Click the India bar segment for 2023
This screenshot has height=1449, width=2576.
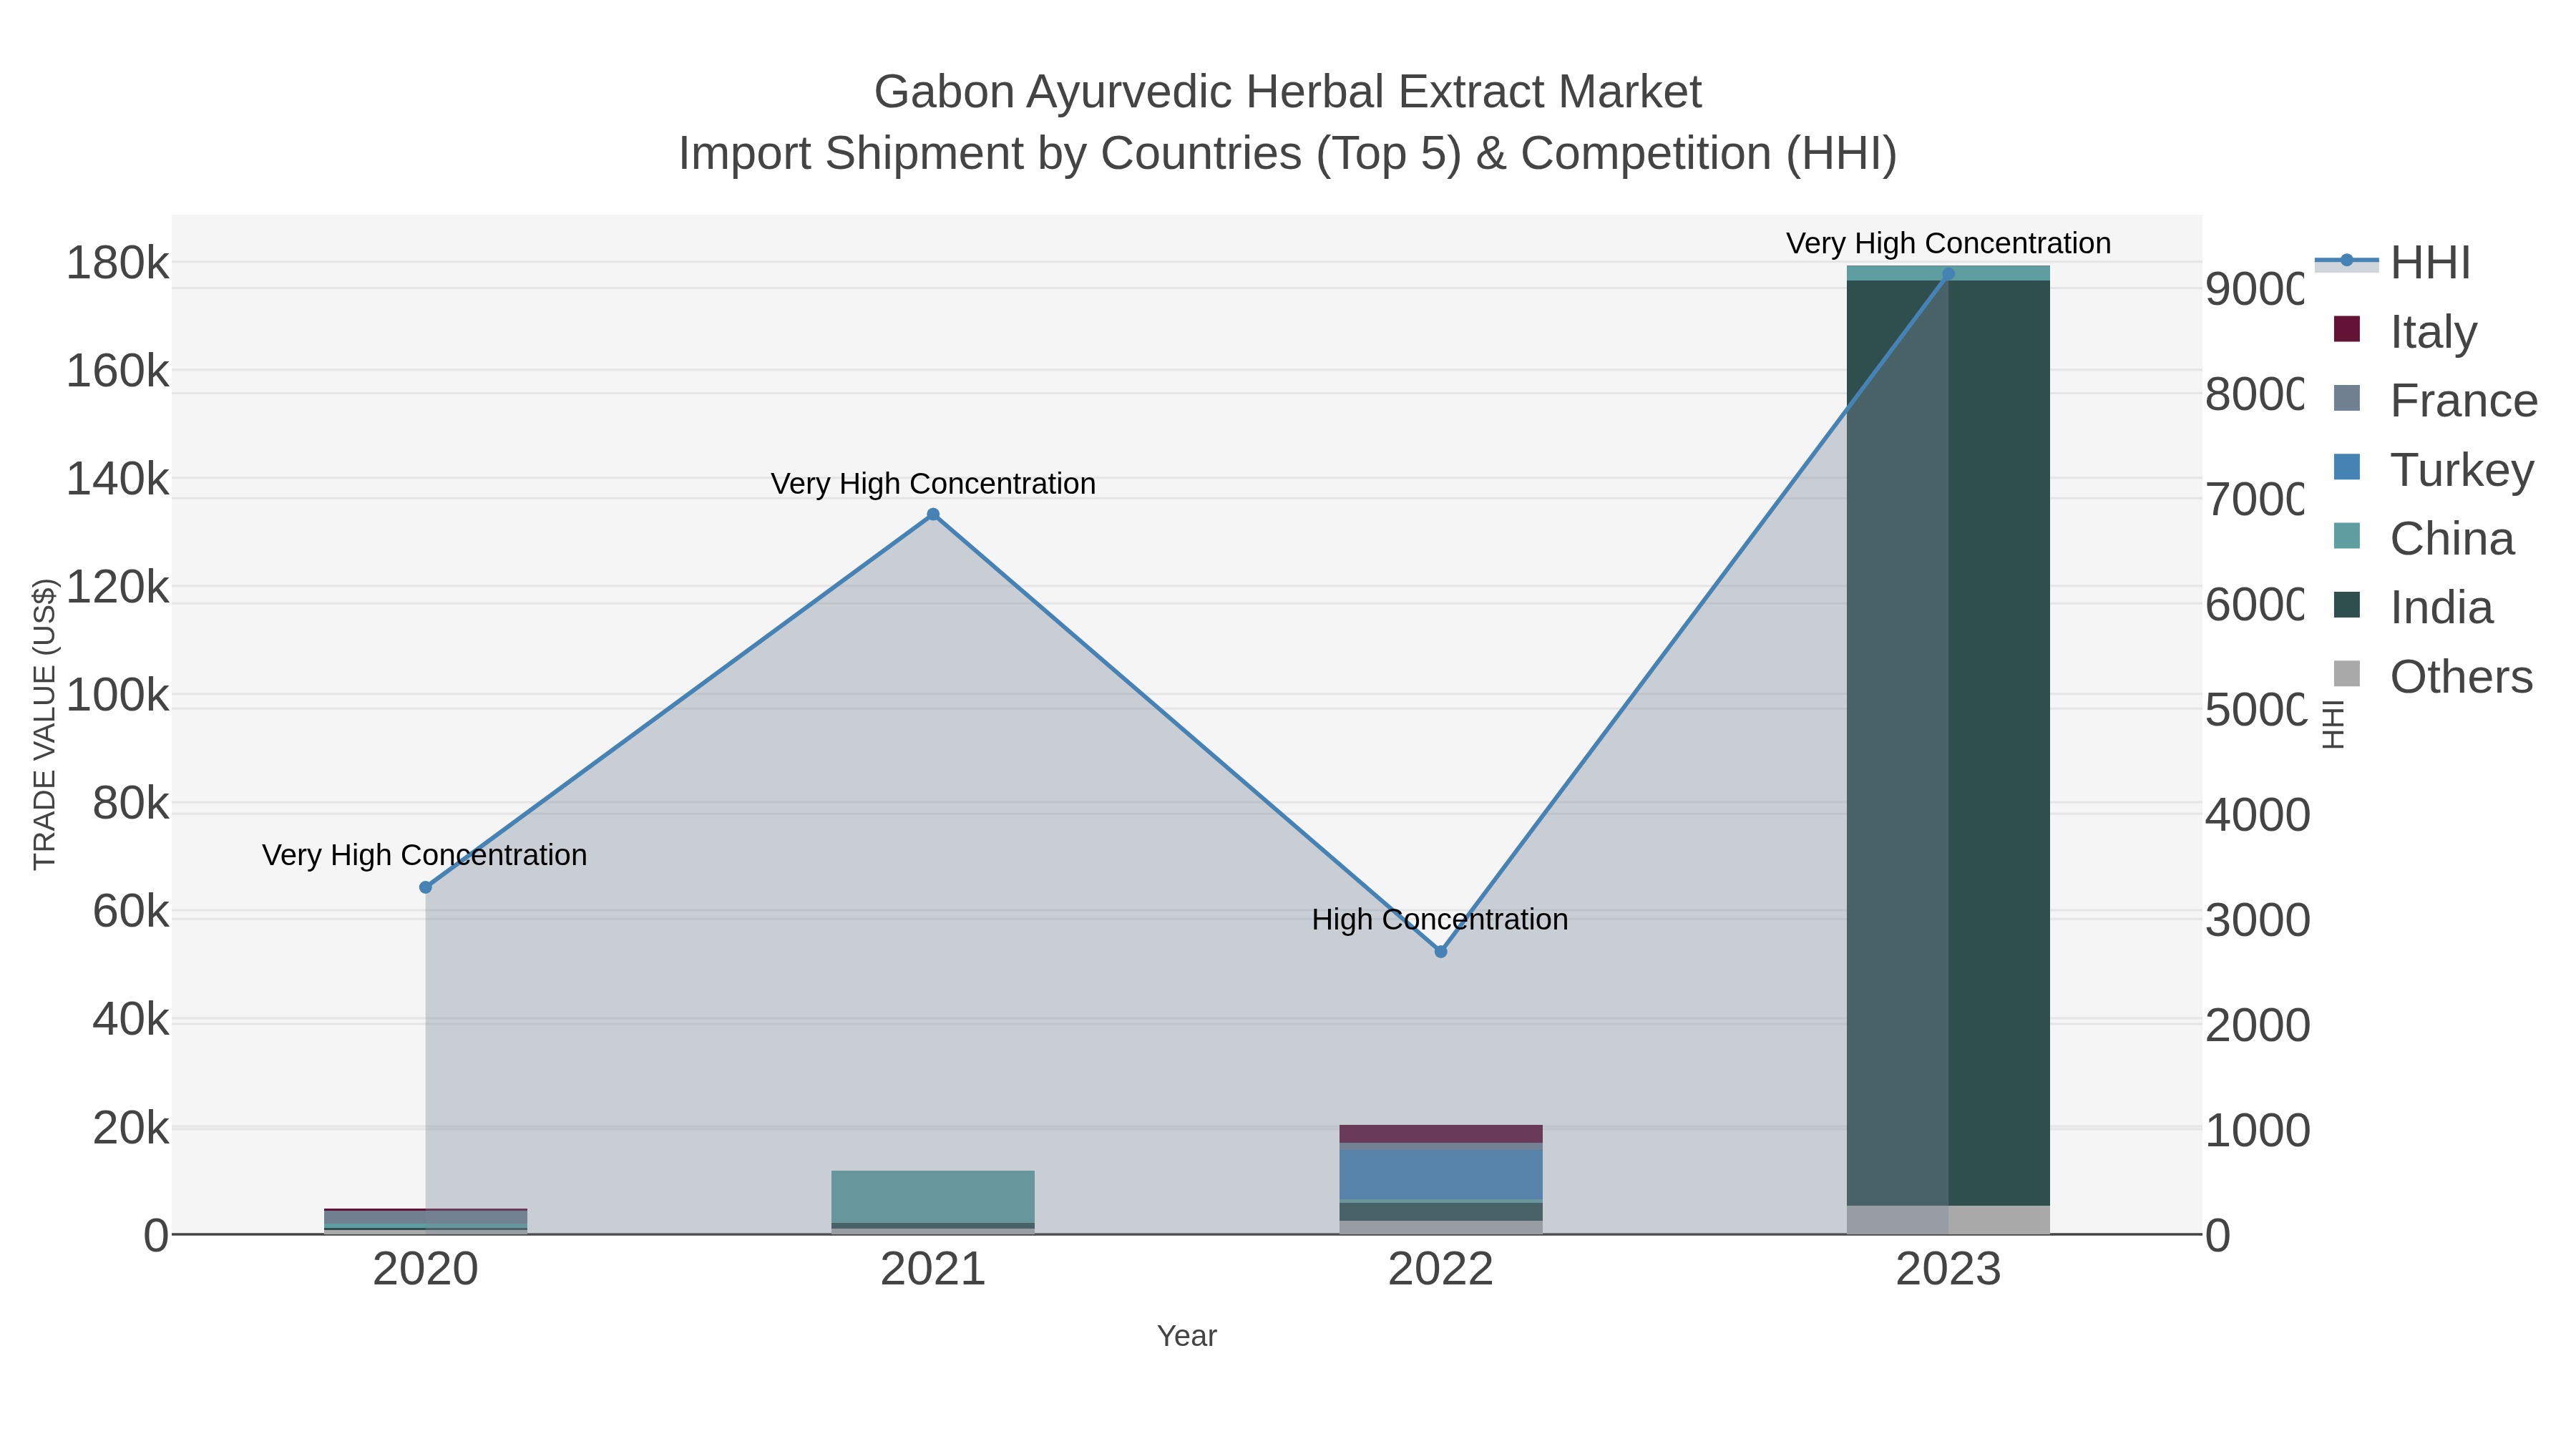pos(1948,742)
